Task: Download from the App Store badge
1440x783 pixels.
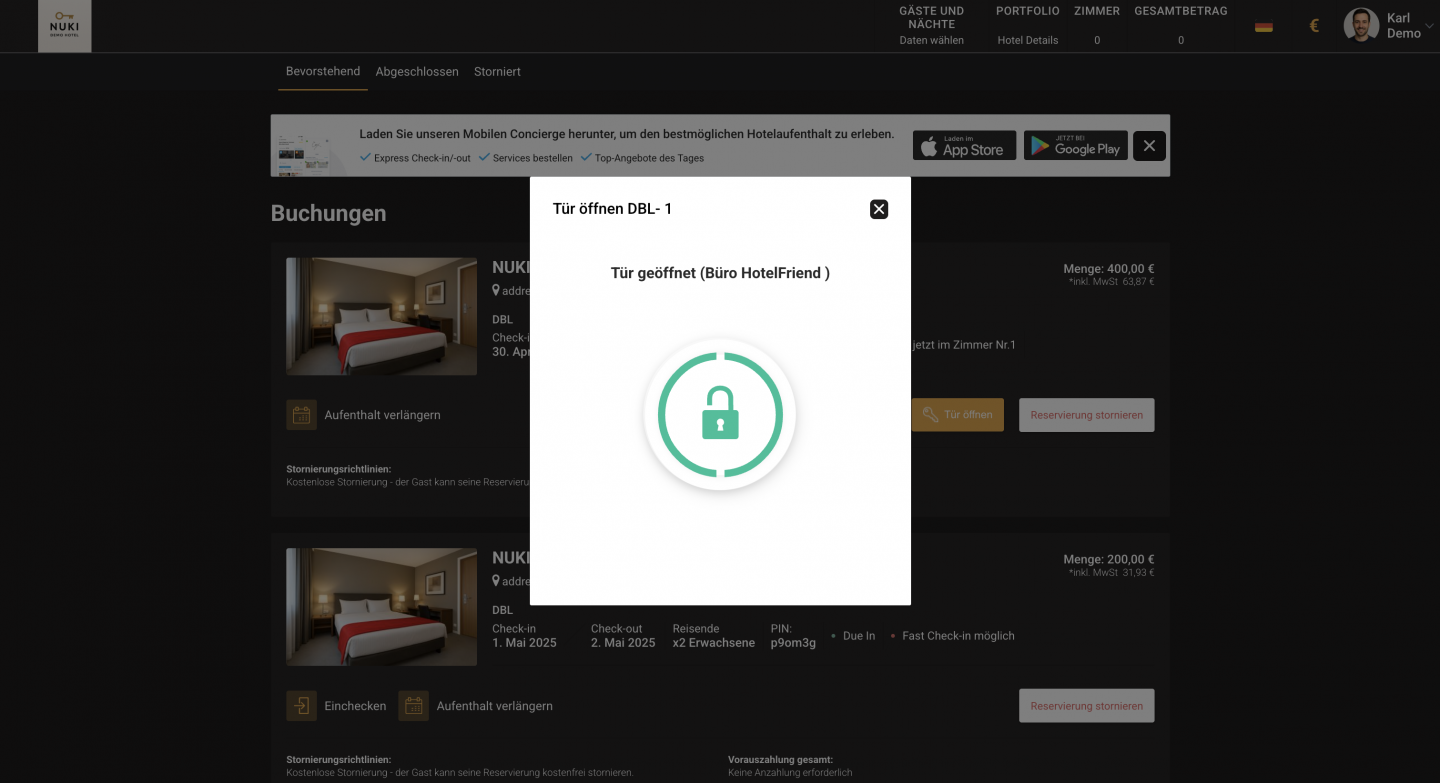Action: pos(964,146)
